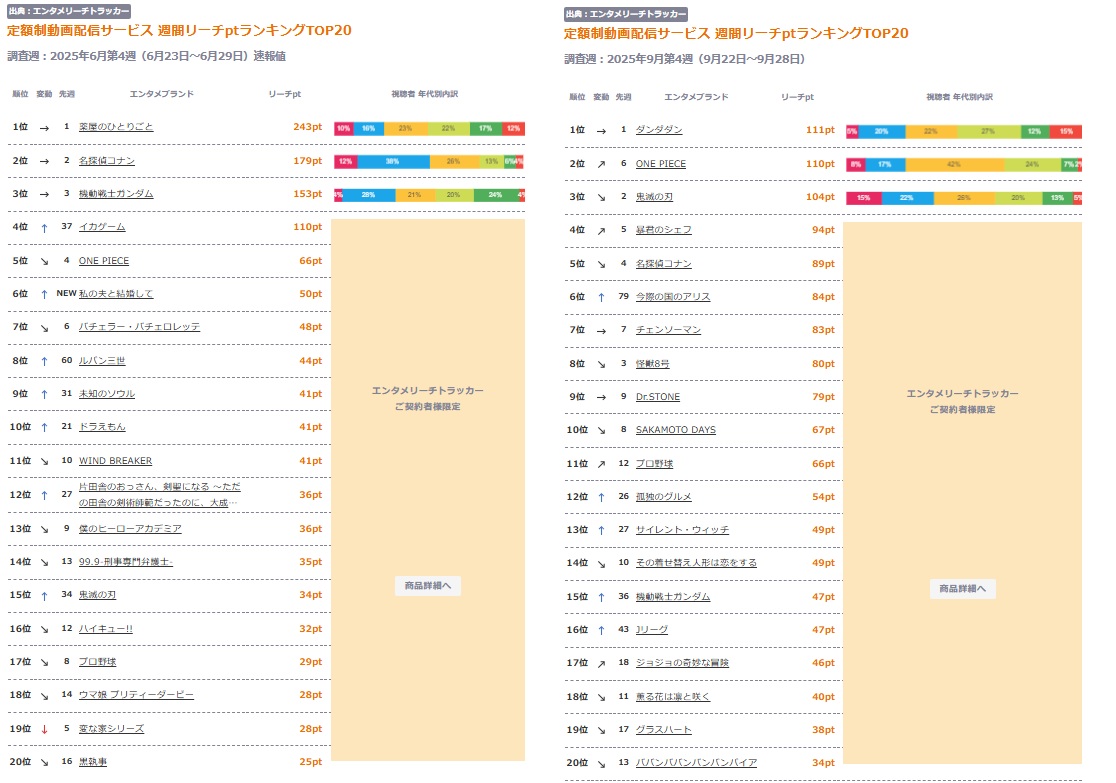
Task: Open the Jリーグ title link
Action: point(651,629)
